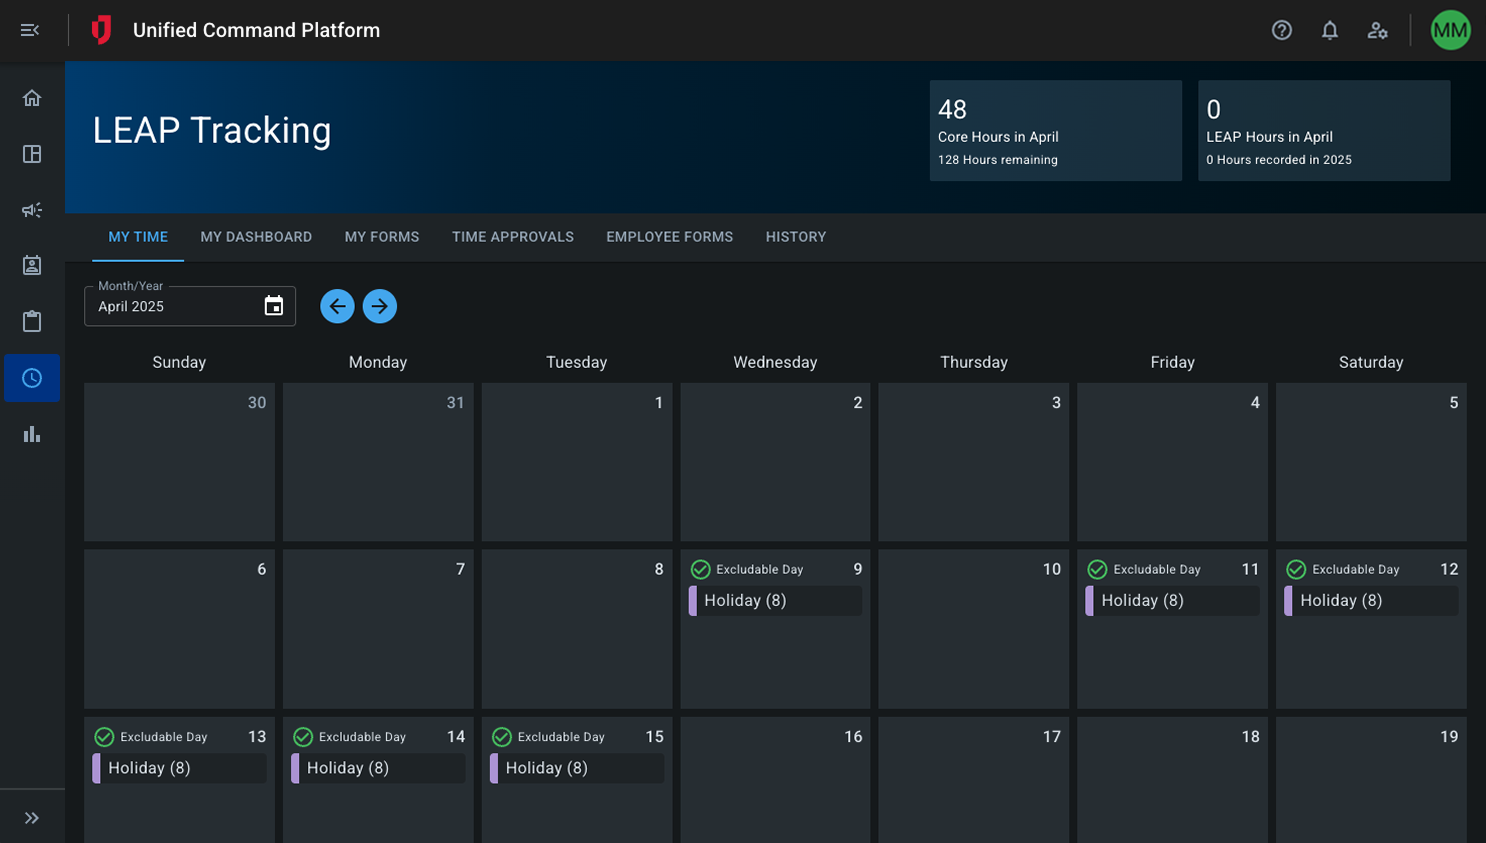Viewport: 1486px width, 843px height.
Task: Open the History tab
Action: 795,237
